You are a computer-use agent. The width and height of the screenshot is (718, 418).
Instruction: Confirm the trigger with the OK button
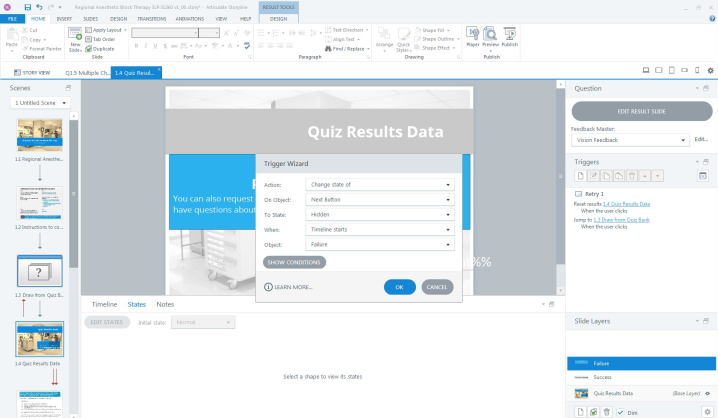pos(400,287)
